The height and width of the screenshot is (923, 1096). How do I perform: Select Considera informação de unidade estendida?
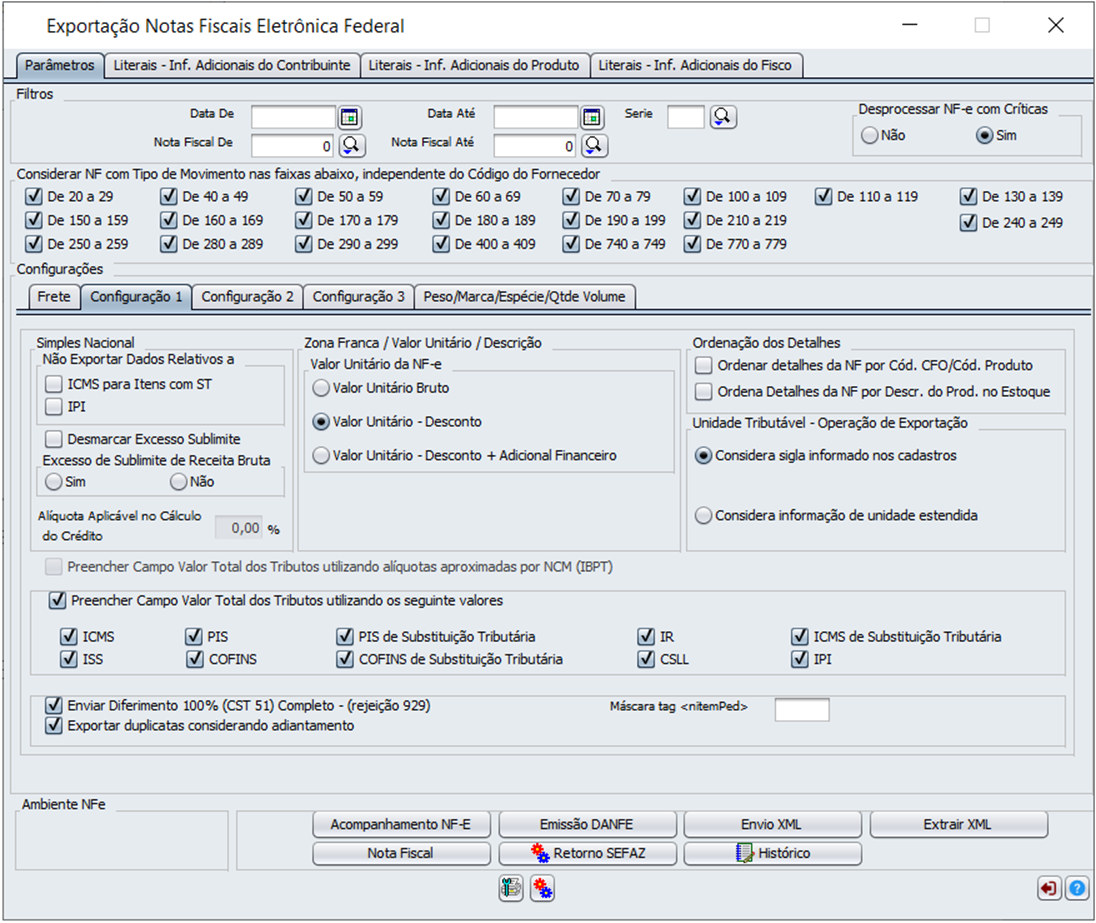[703, 515]
